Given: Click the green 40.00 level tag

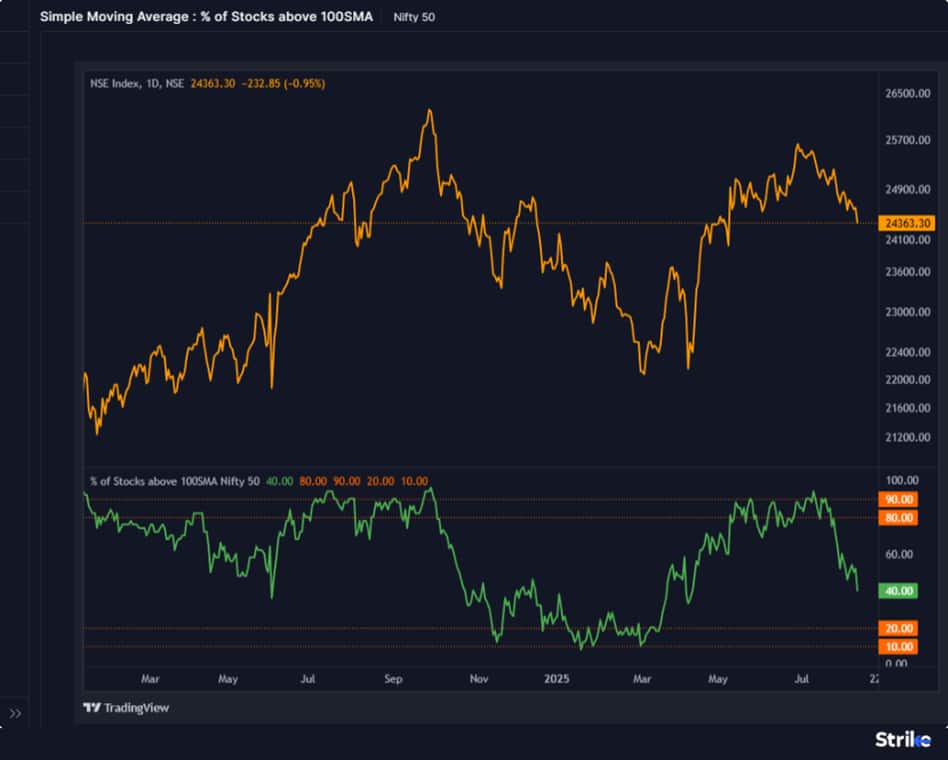Looking at the screenshot, I should pyautogui.click(x=898, y=591).
